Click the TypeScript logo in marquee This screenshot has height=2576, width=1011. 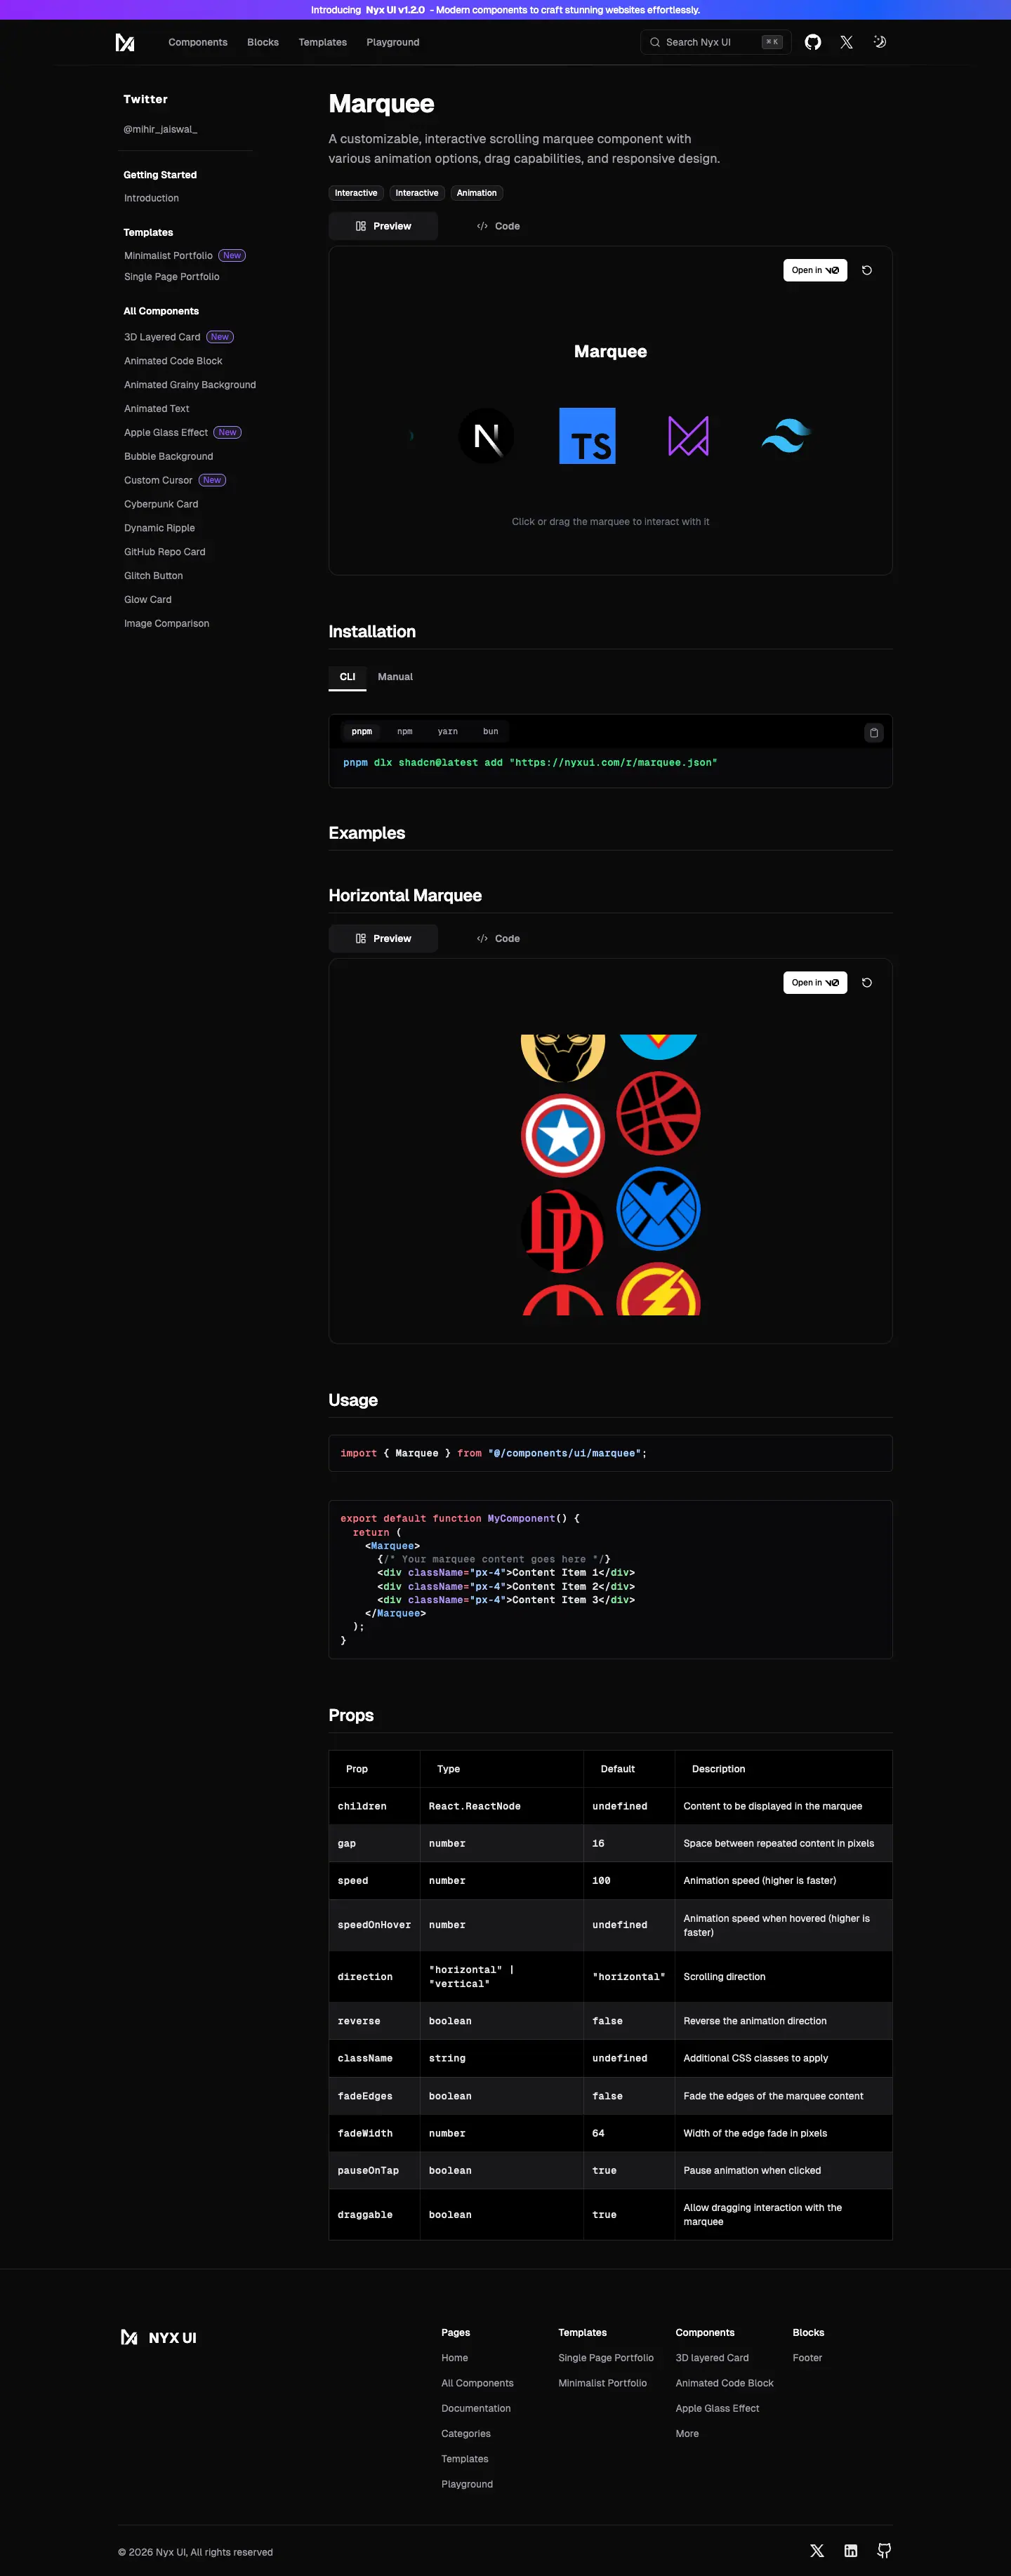[587, 436]
